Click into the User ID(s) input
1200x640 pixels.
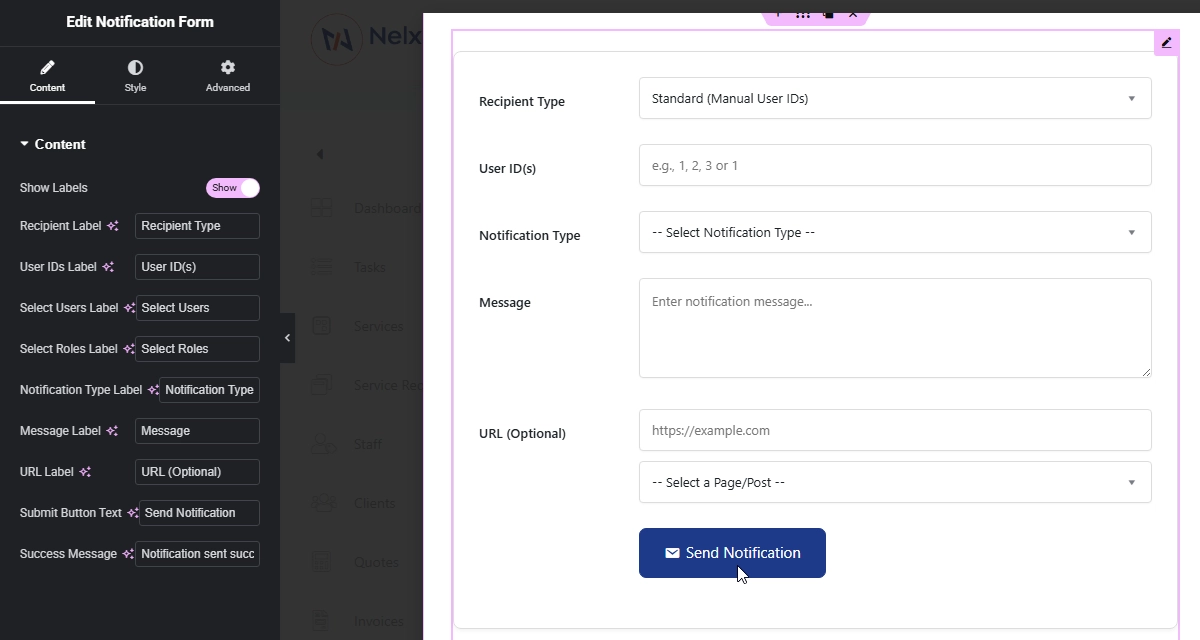[x=895, y=165]
